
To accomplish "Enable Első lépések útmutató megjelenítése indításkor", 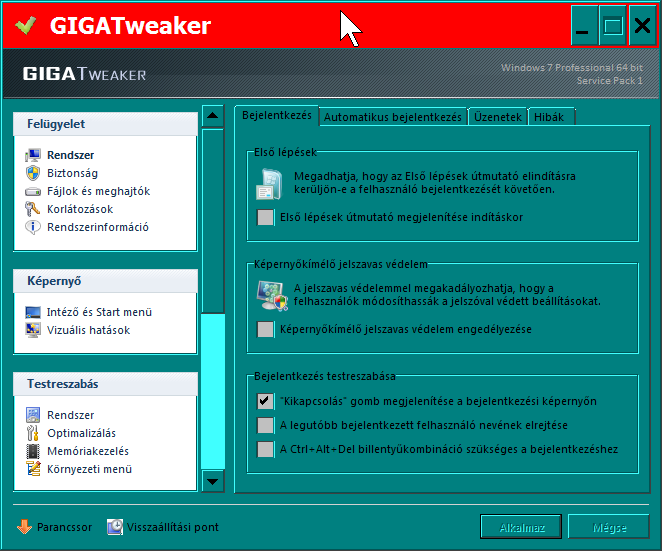I will point(266,217).
